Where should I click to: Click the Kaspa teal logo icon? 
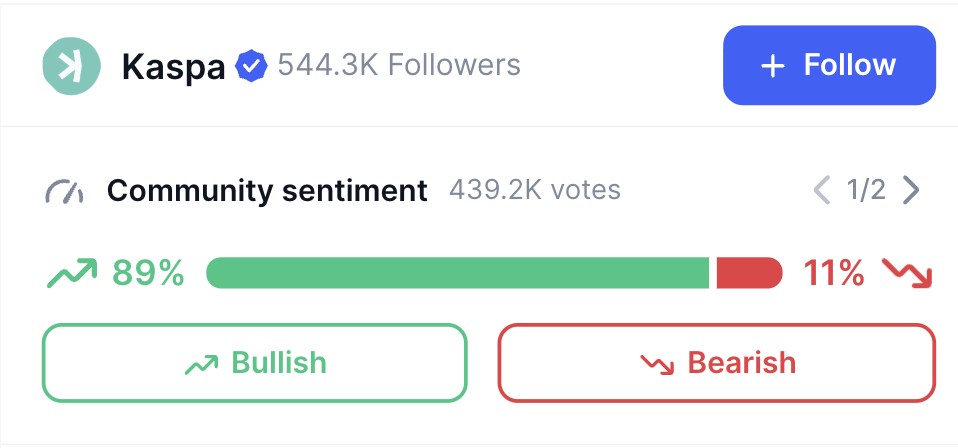pos(72,66)
